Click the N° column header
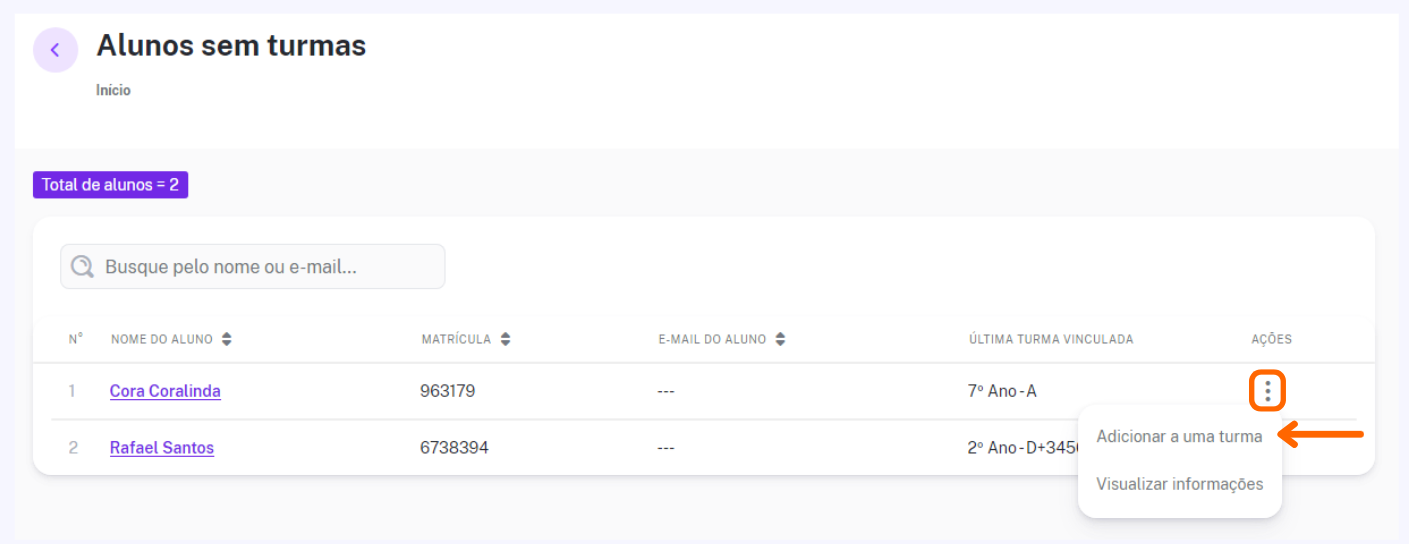 point(76,339)
